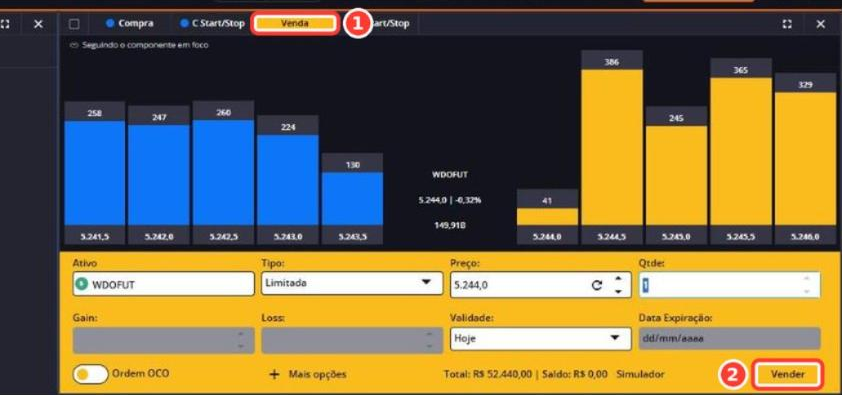Click the Vender button
842x395 pixels.
point(788,374)
